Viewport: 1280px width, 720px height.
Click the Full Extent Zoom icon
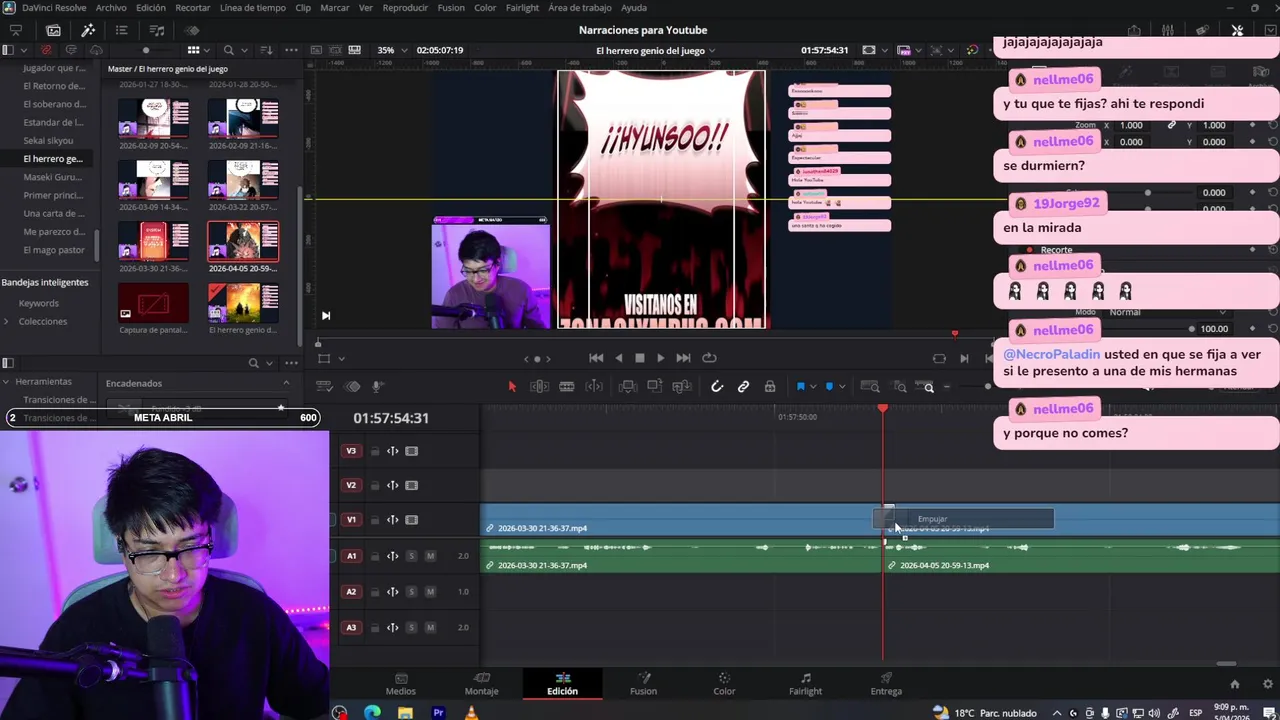click(x=870, y=387)
